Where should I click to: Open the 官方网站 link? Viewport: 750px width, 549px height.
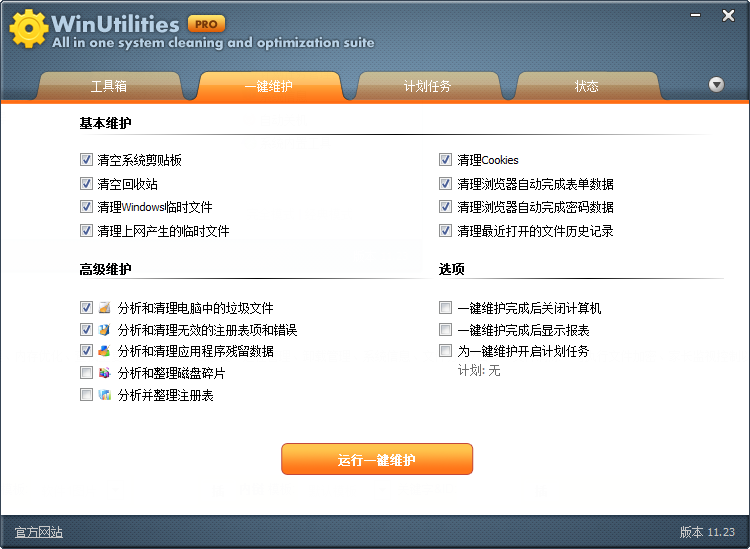pos(39,532)
